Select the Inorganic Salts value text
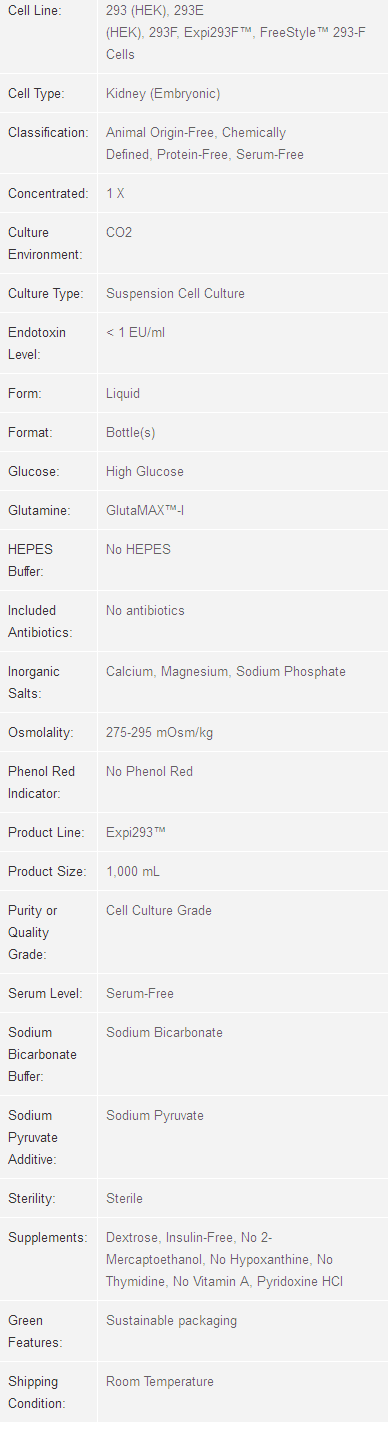This screenshot has height=1430, width=388. (226, 672)
